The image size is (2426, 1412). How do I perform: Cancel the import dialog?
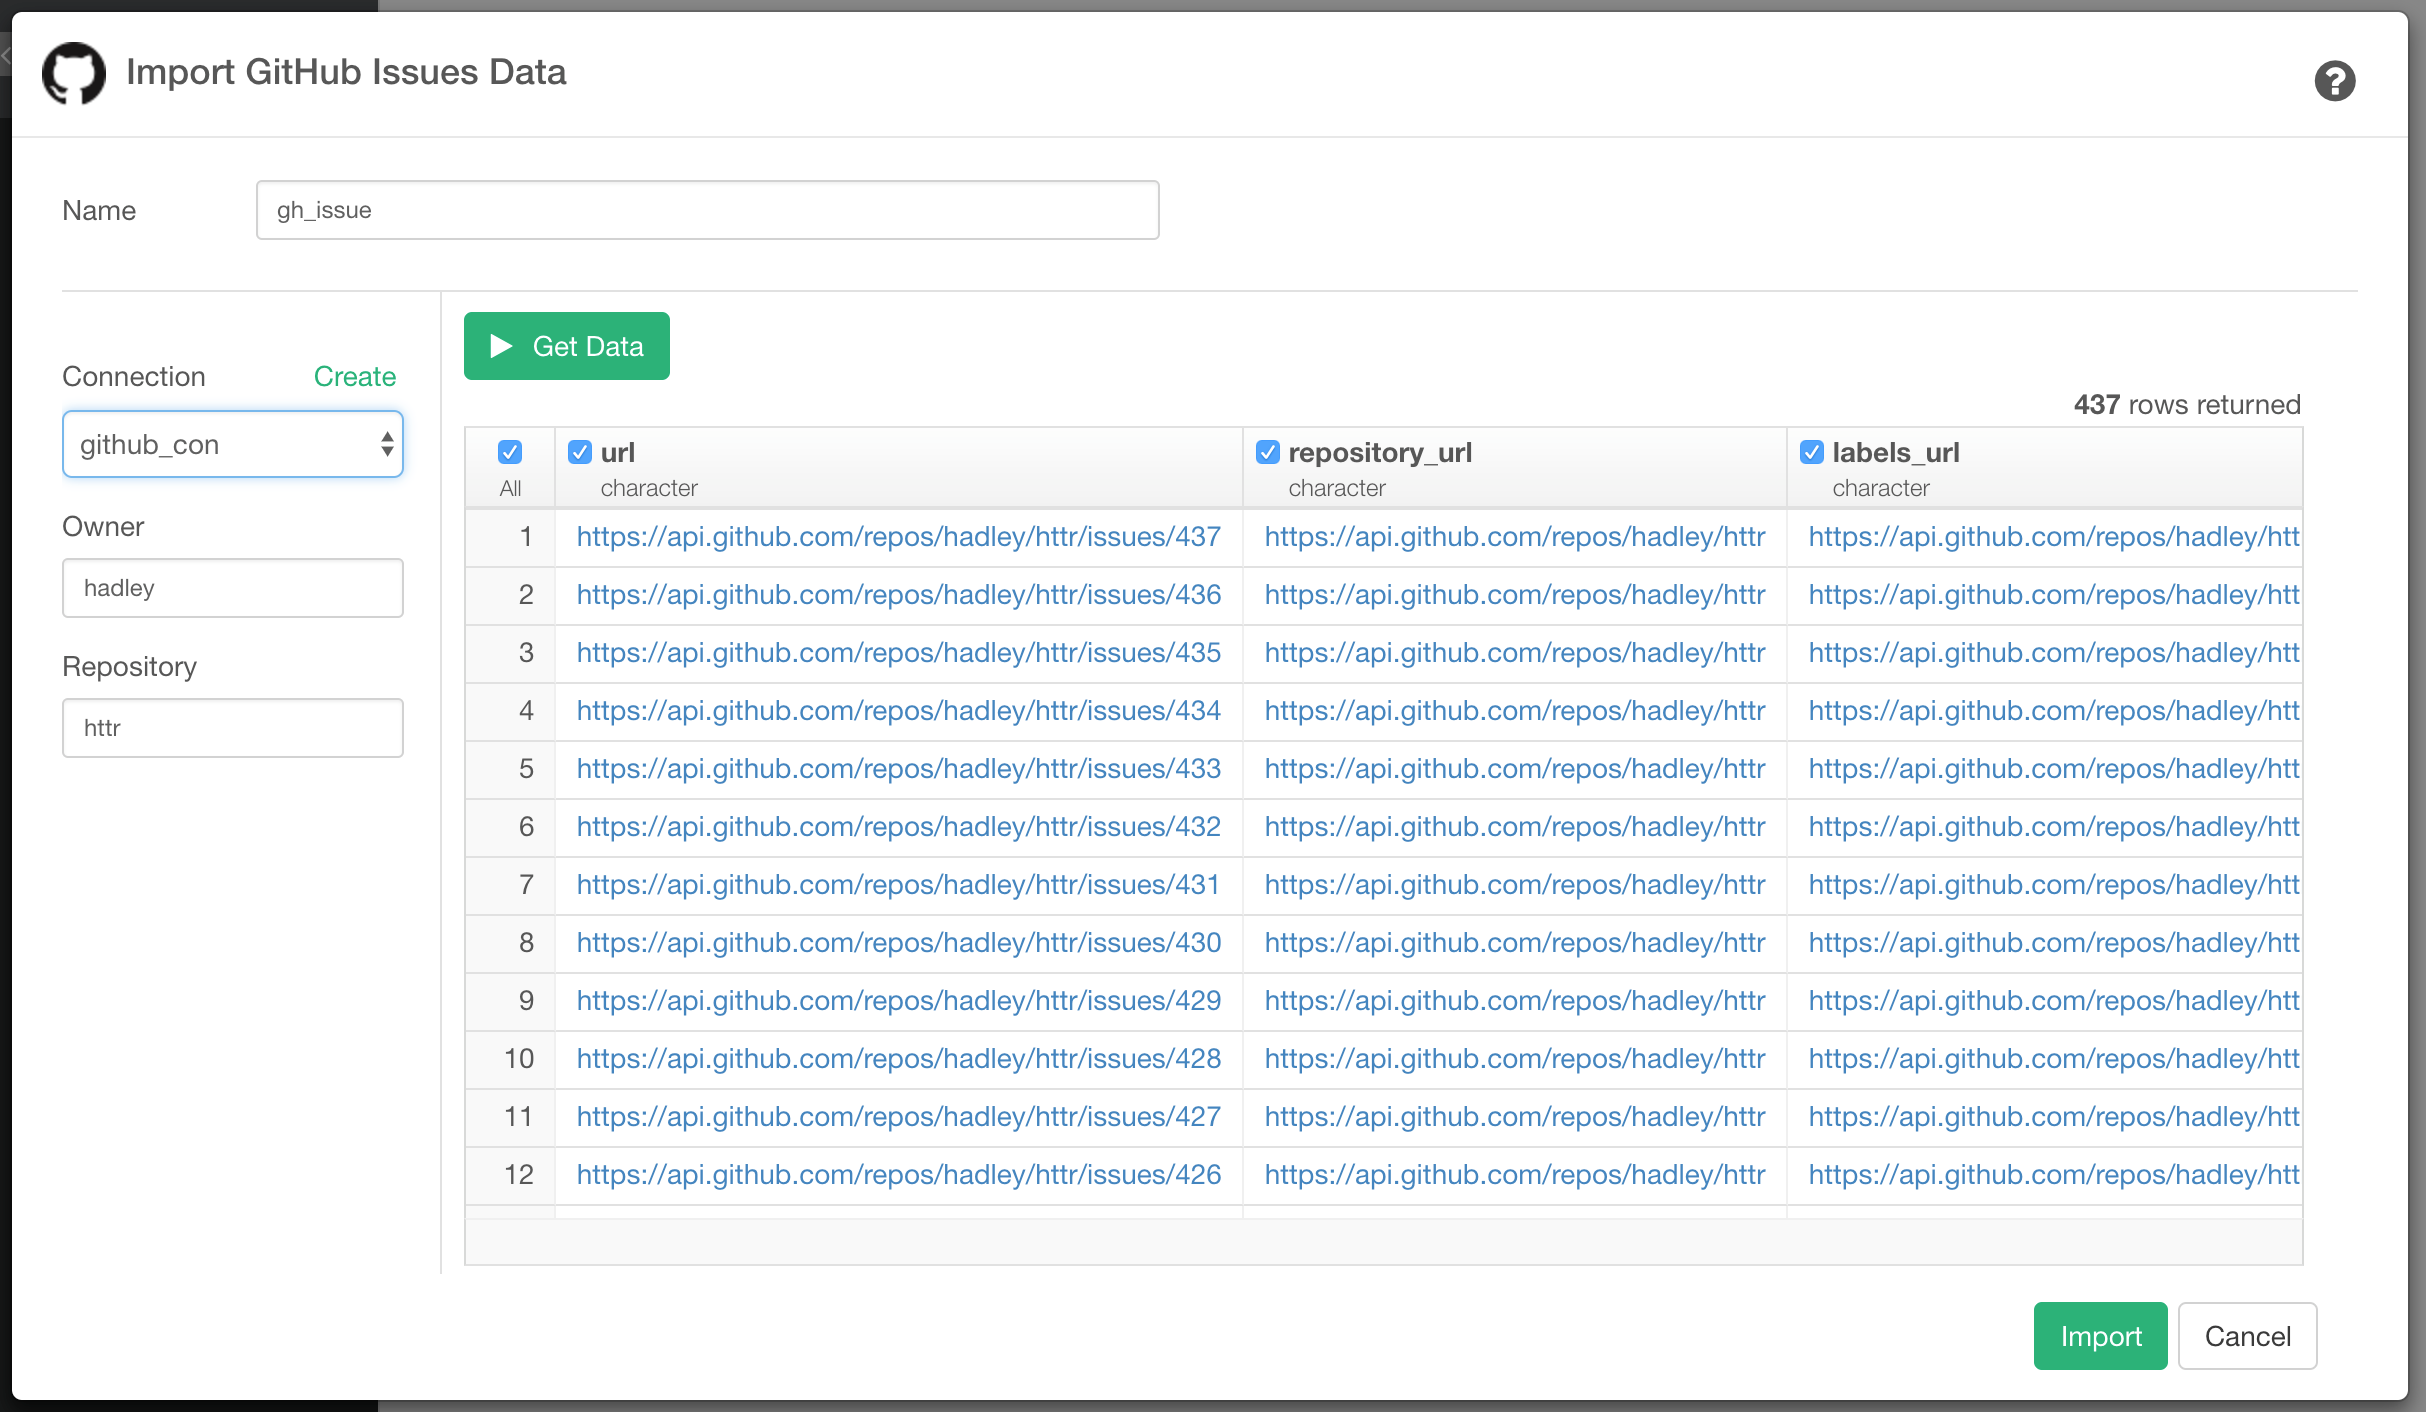tap(2247, 1336)
